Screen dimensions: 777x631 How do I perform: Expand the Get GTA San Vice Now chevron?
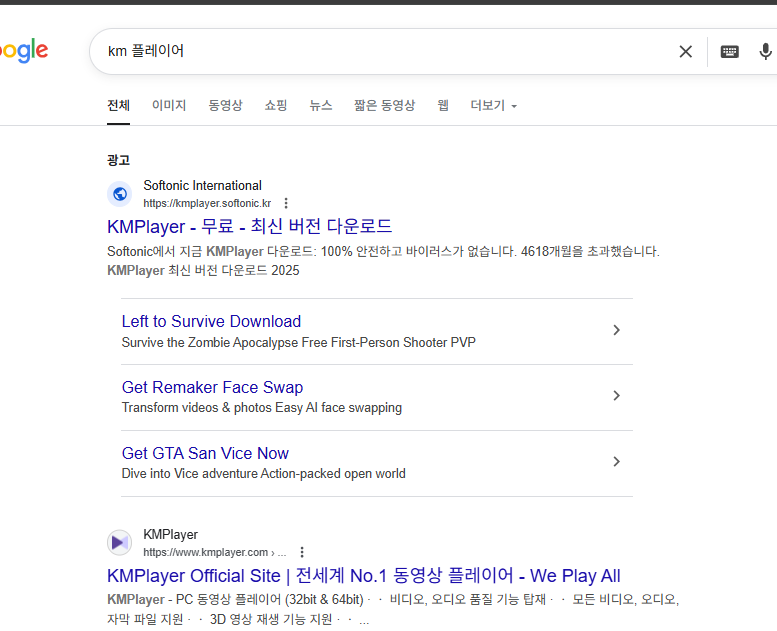click(616, 461)
